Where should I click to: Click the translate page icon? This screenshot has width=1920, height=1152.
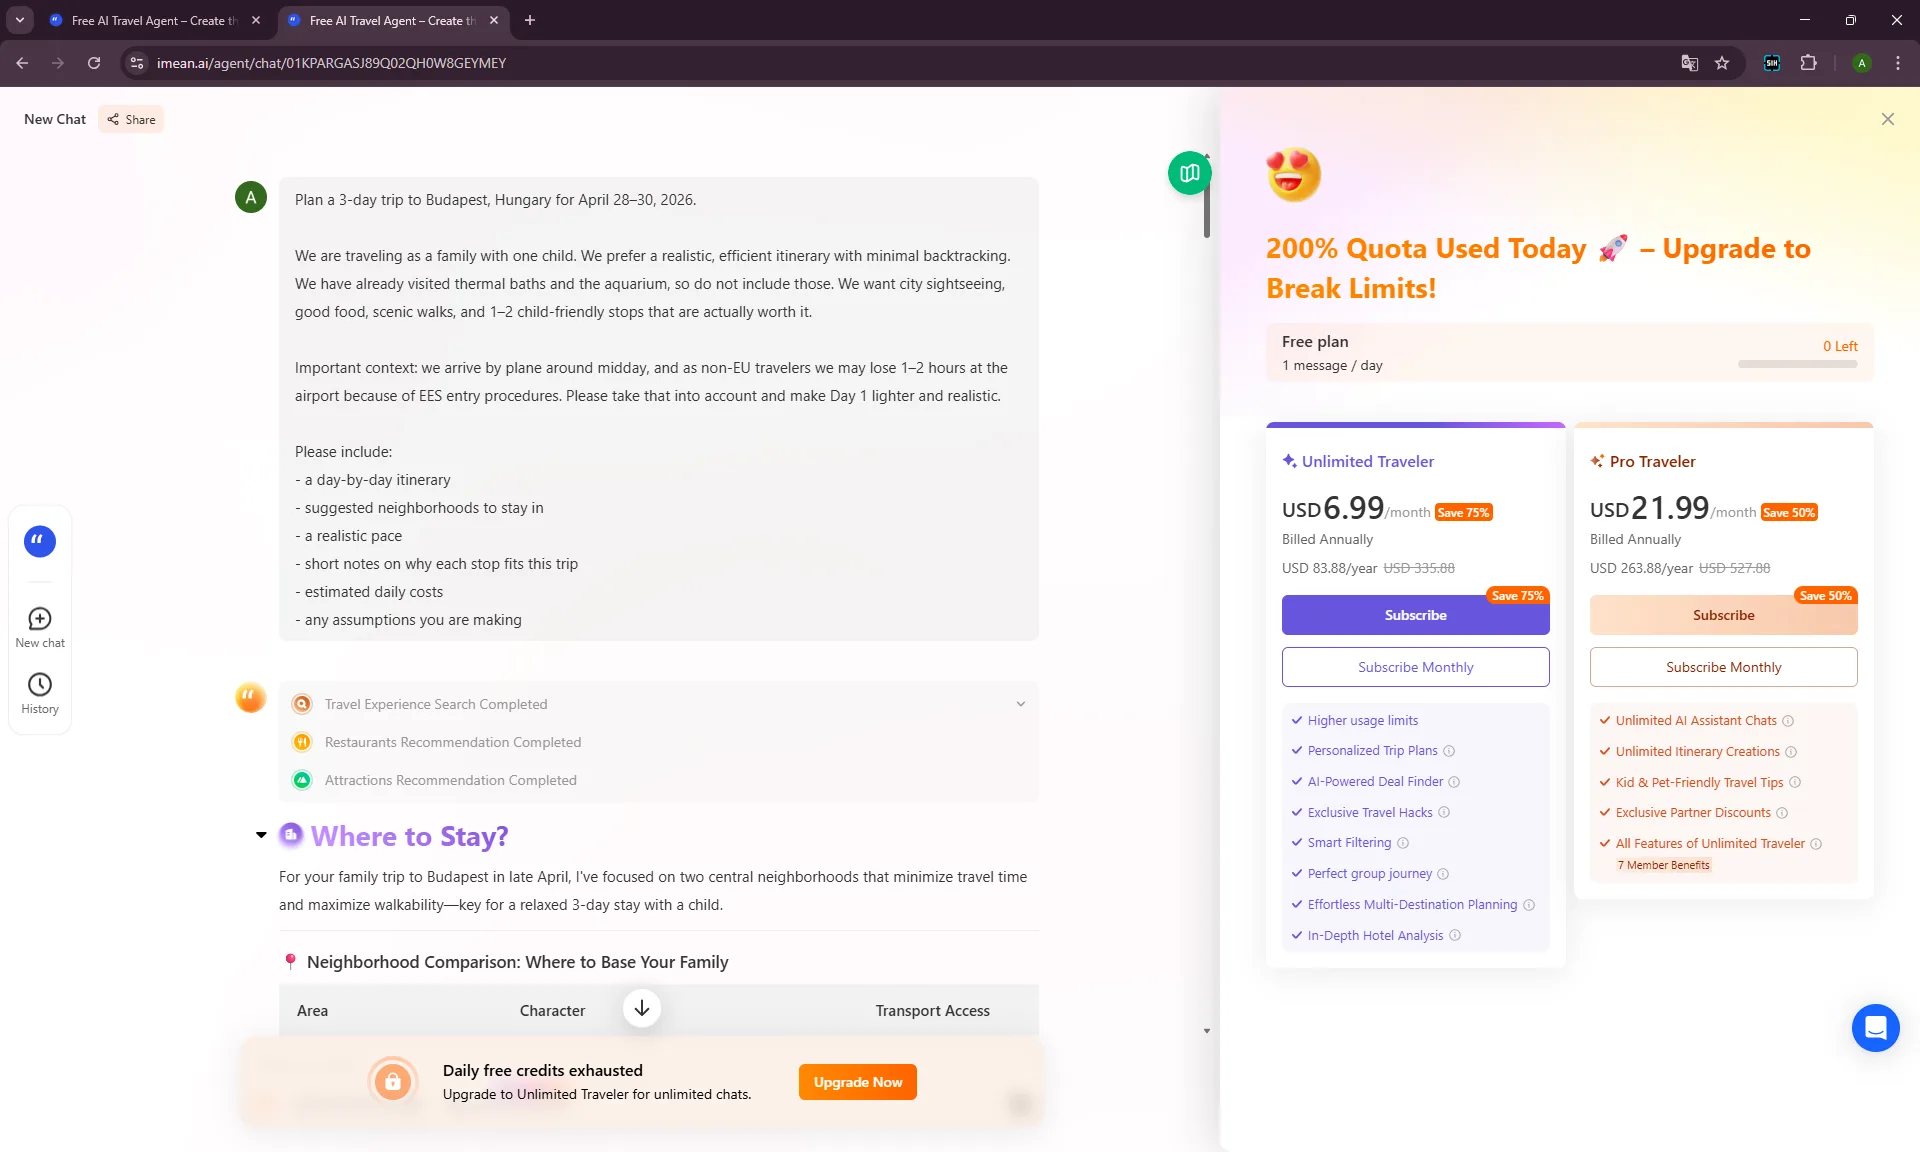click(1689, 63)
